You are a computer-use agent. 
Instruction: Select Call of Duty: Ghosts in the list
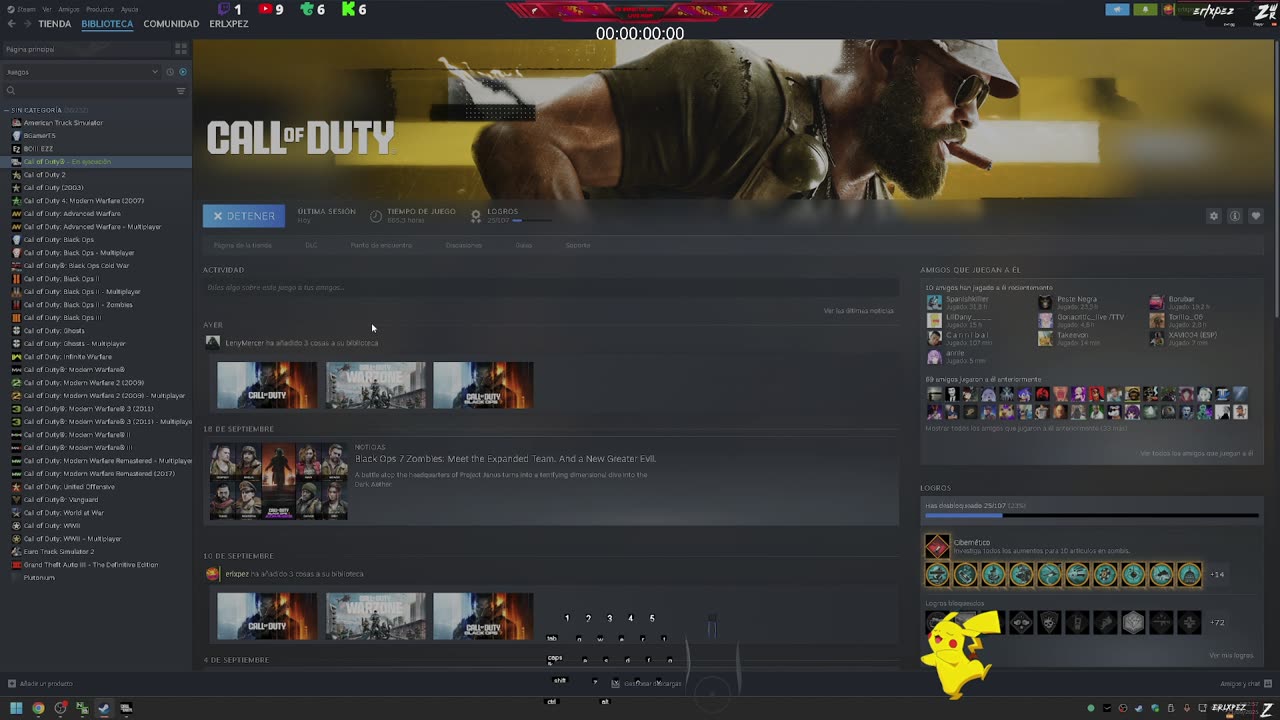click(54, 331)
